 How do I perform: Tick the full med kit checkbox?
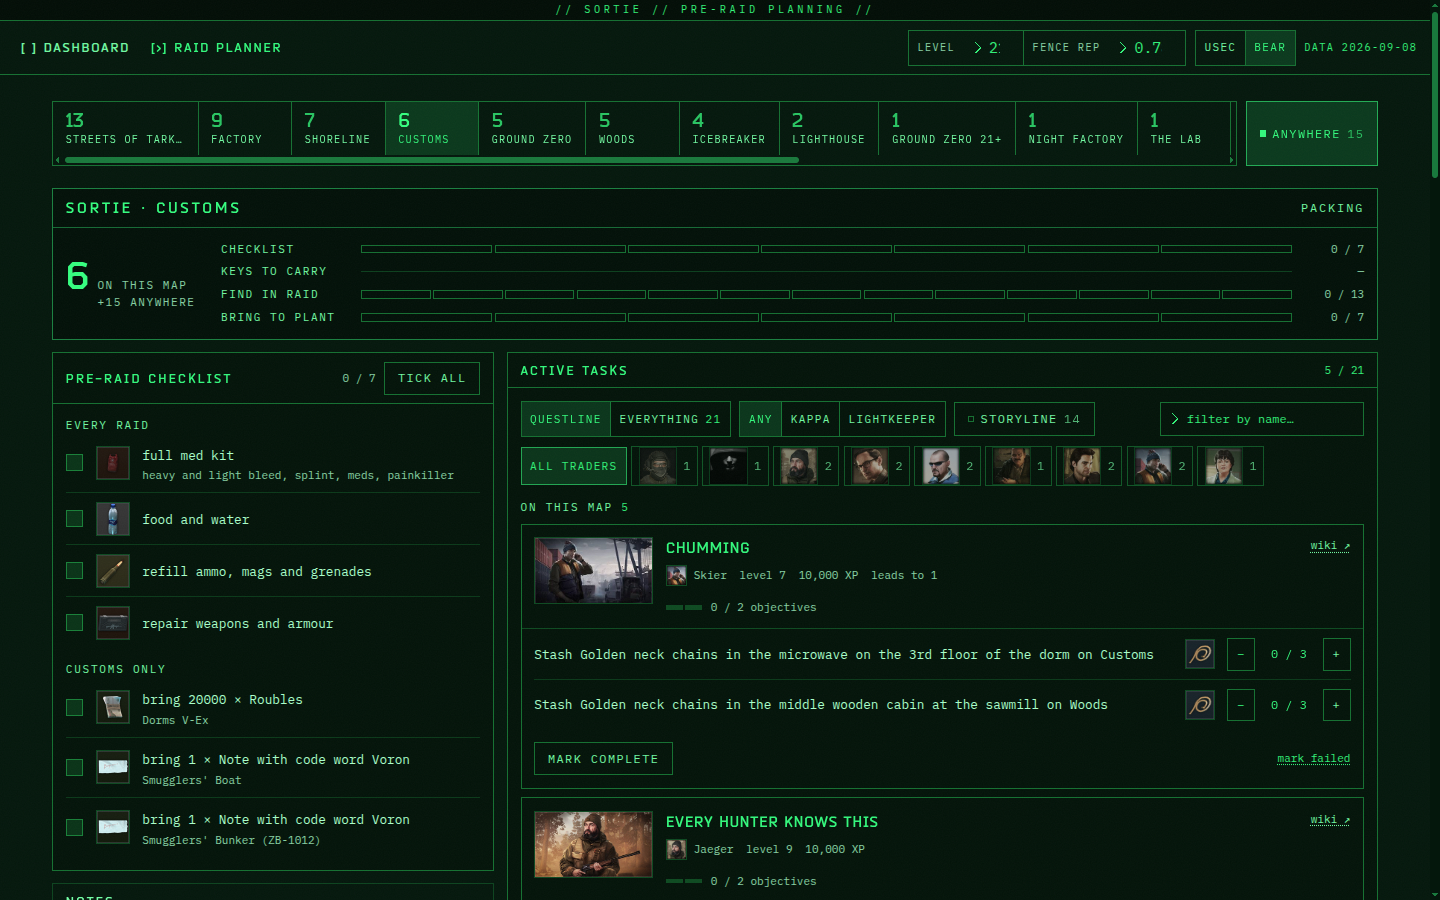pyautogui.click(x=74, y=462)
